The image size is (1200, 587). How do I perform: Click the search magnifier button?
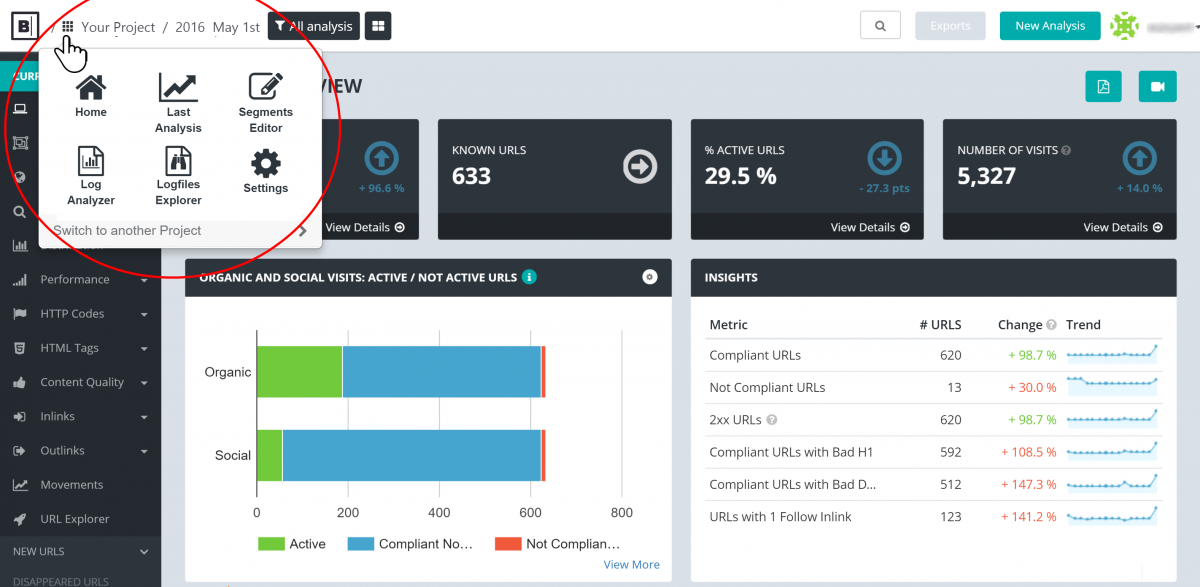point(880,26)
